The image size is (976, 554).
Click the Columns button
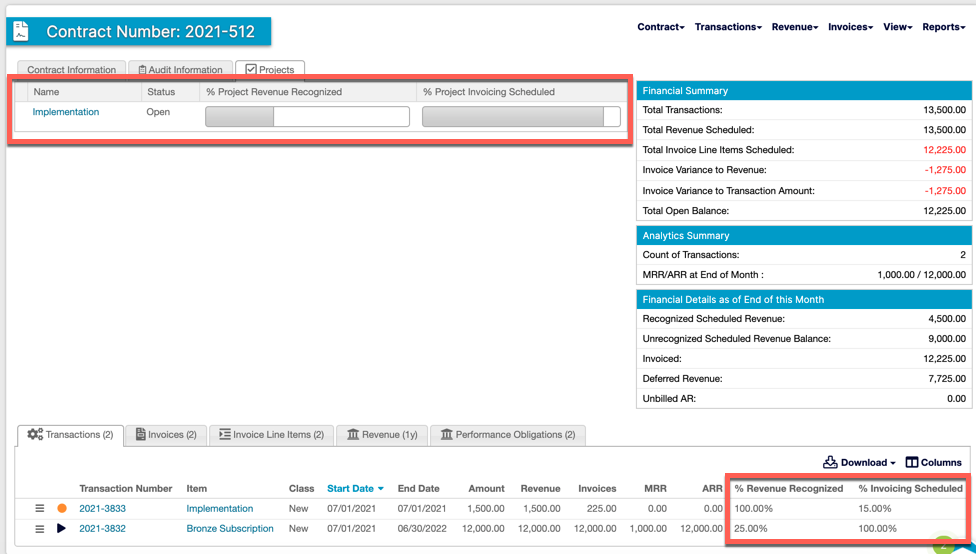pos(933,462)
